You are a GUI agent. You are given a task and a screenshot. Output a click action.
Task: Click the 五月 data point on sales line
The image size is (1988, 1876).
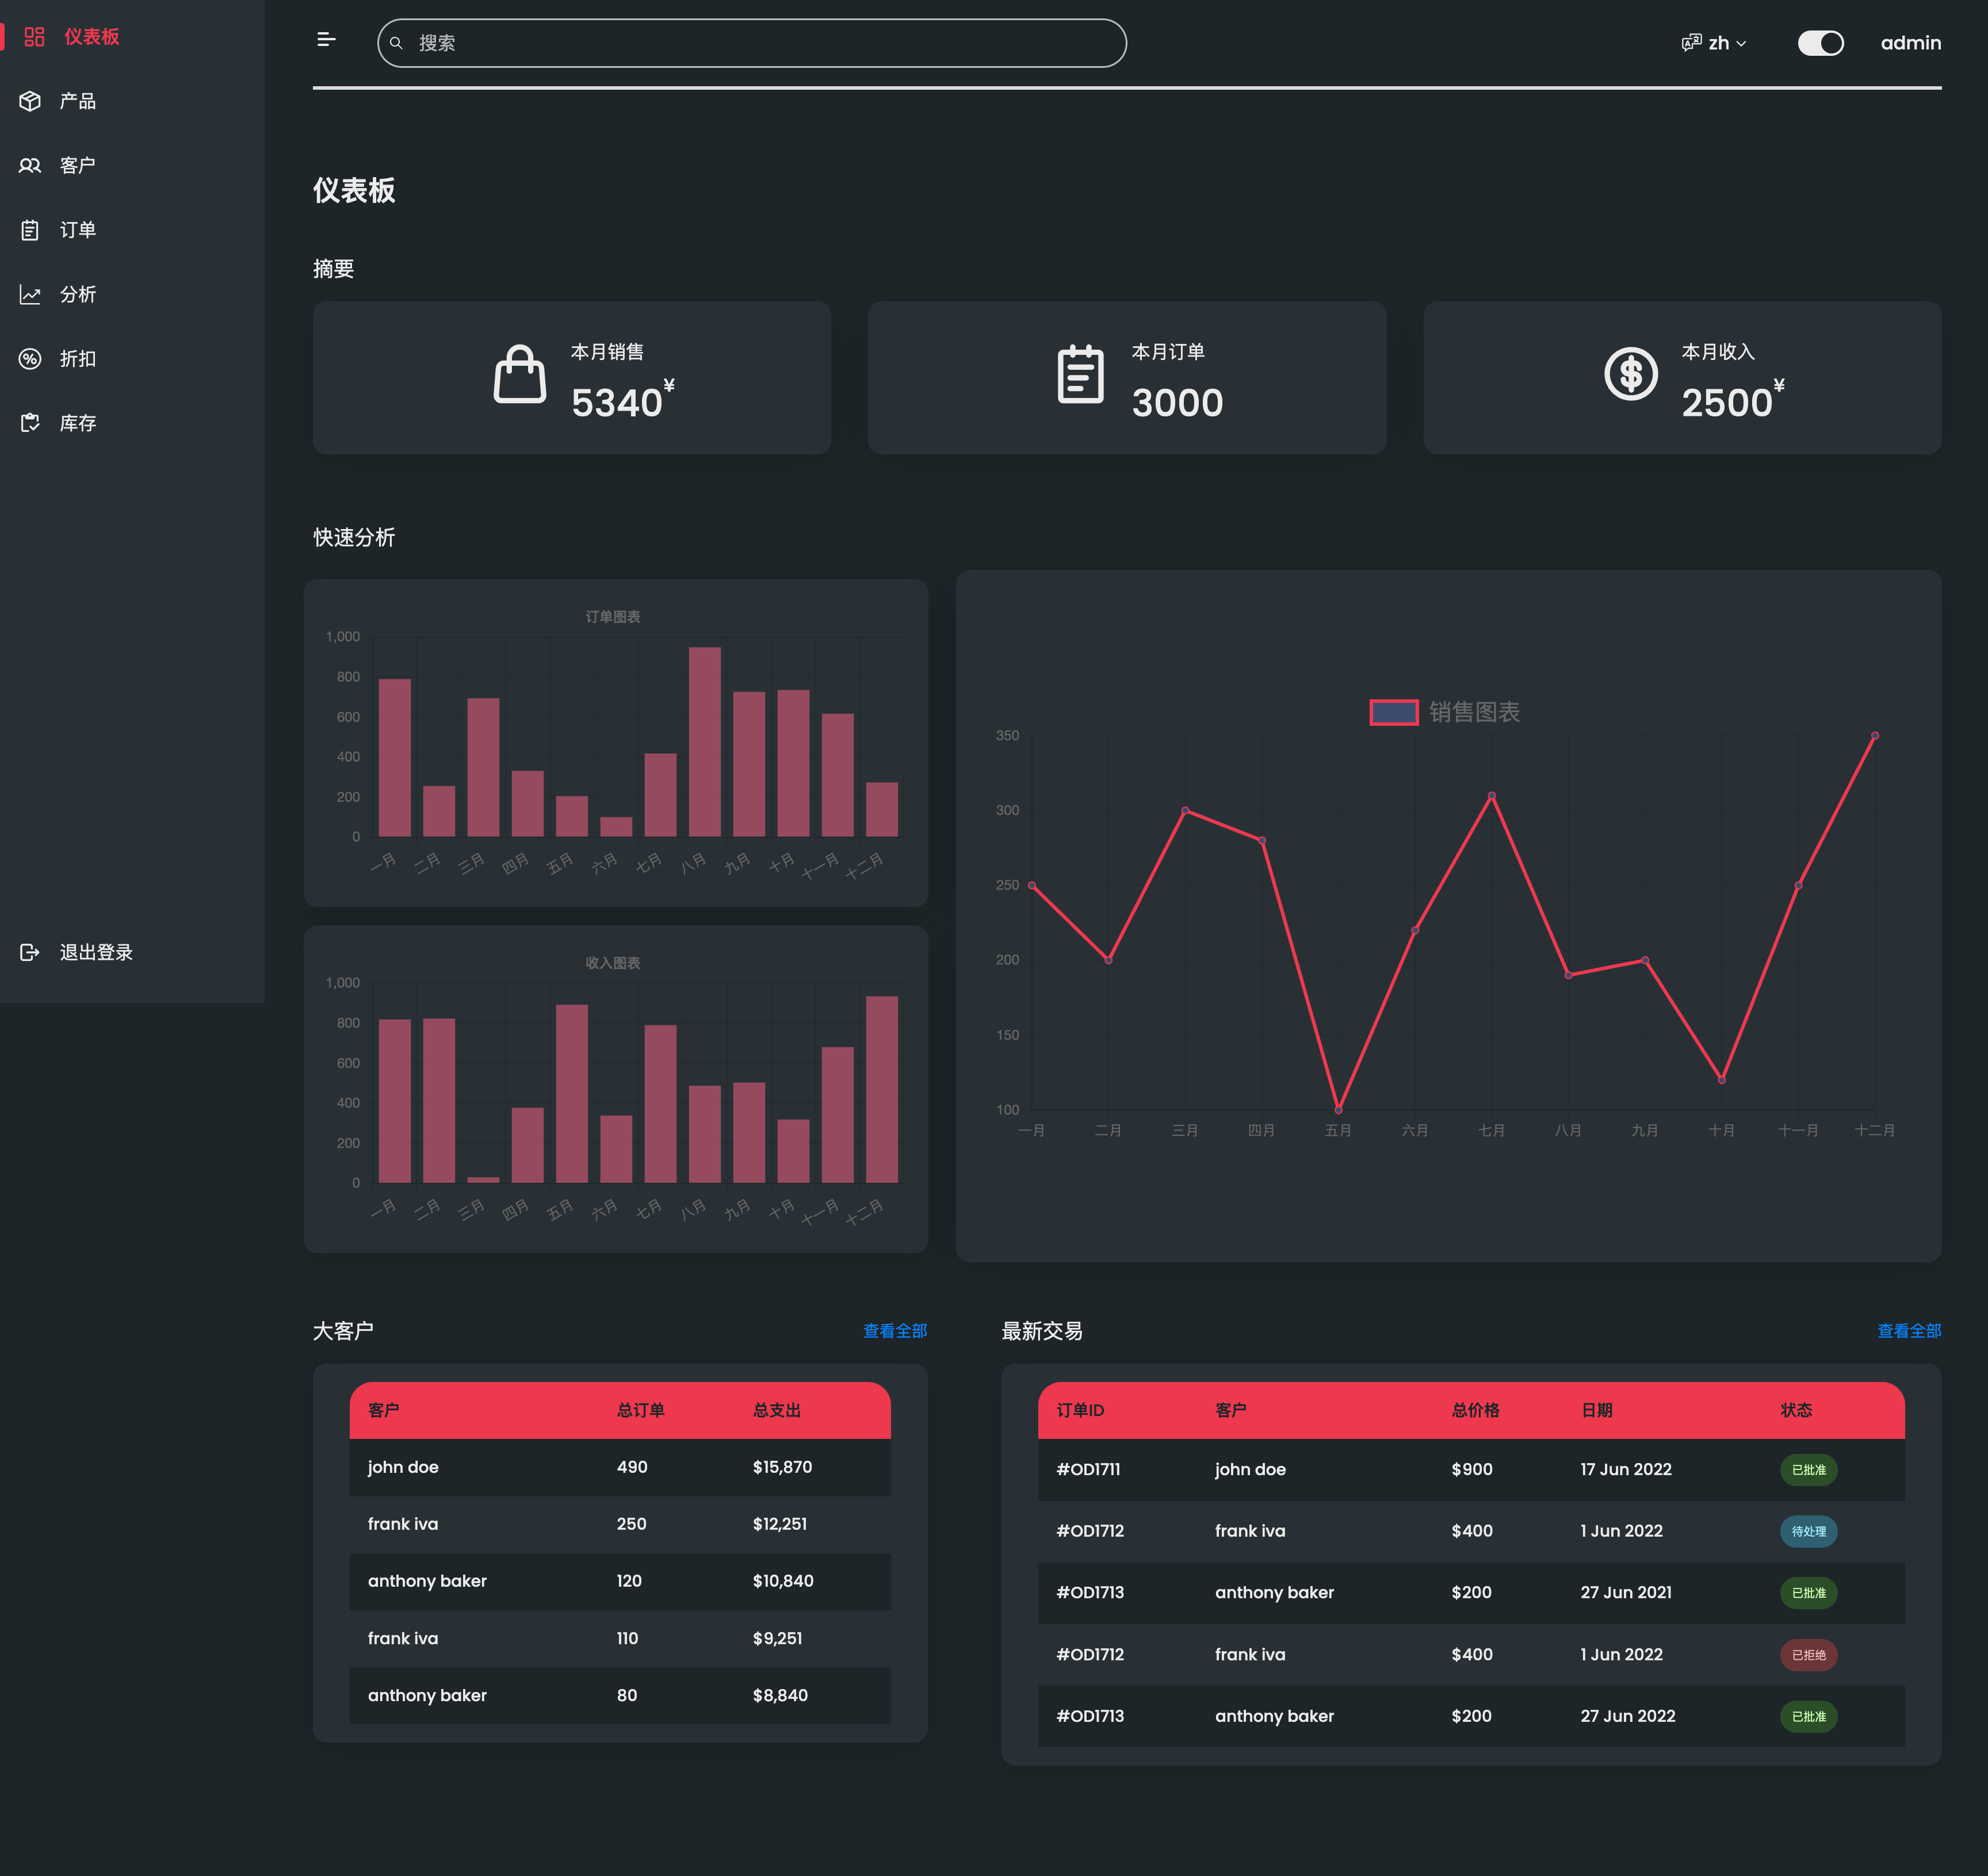click(1338, 1109)
